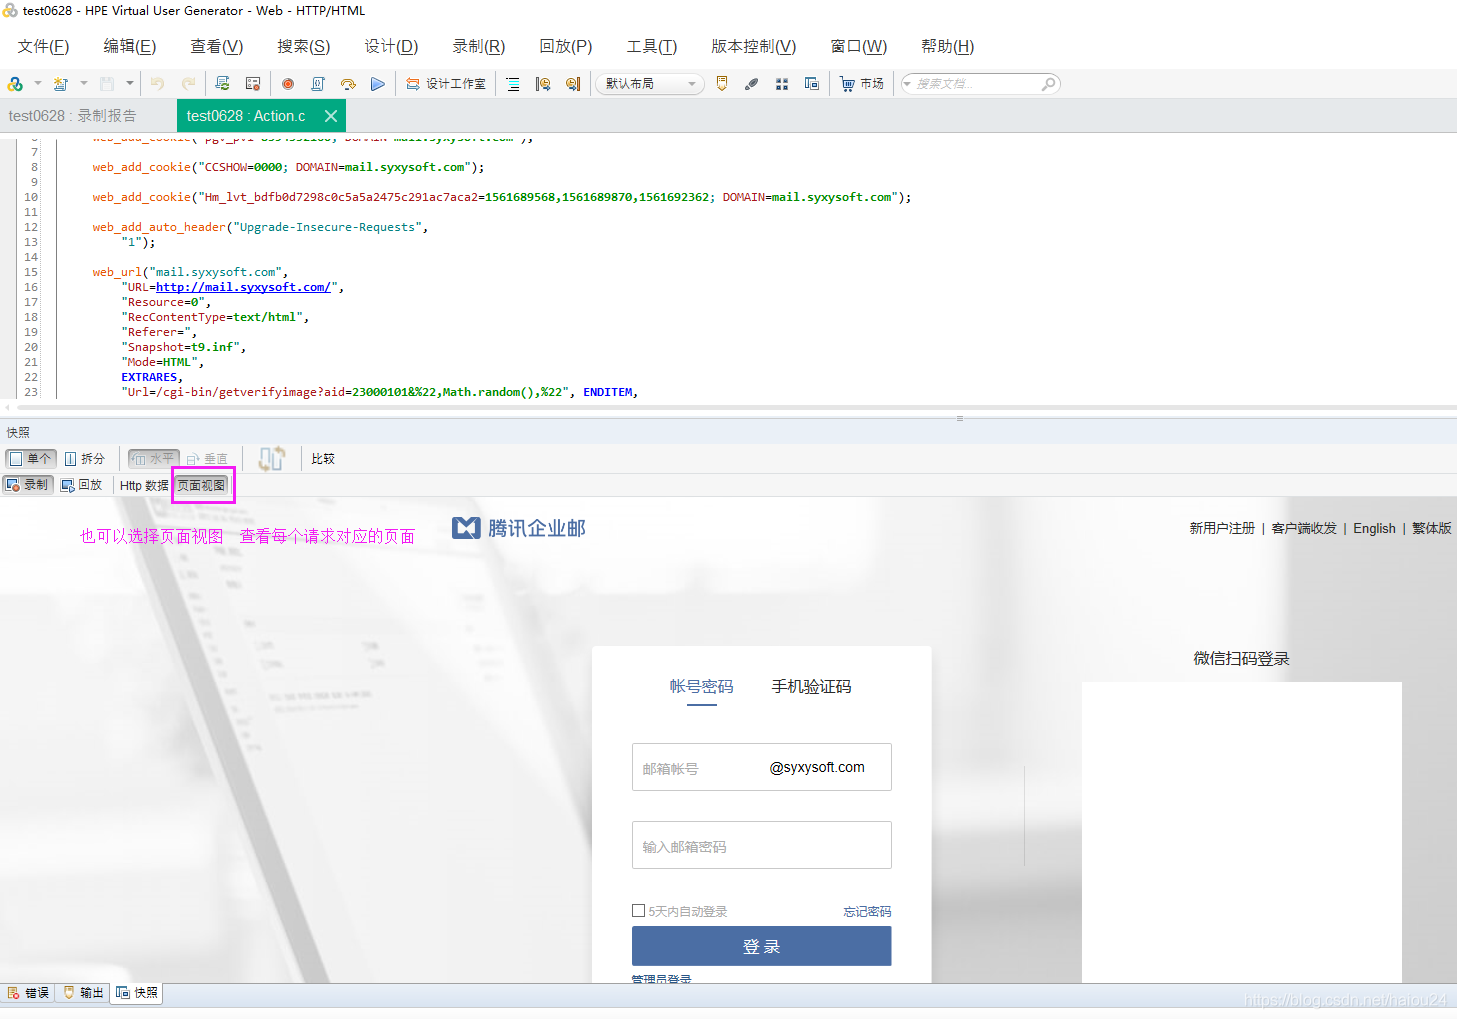Toggle the single (单个) snapshot view
1457x1019 pixels.
tap(31, 459)
